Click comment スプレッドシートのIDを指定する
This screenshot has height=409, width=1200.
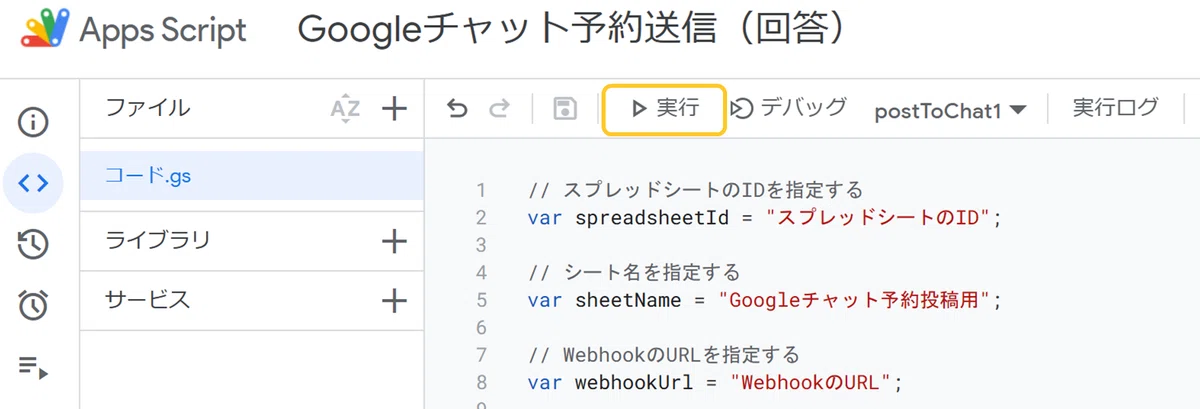tap(696, 190)
